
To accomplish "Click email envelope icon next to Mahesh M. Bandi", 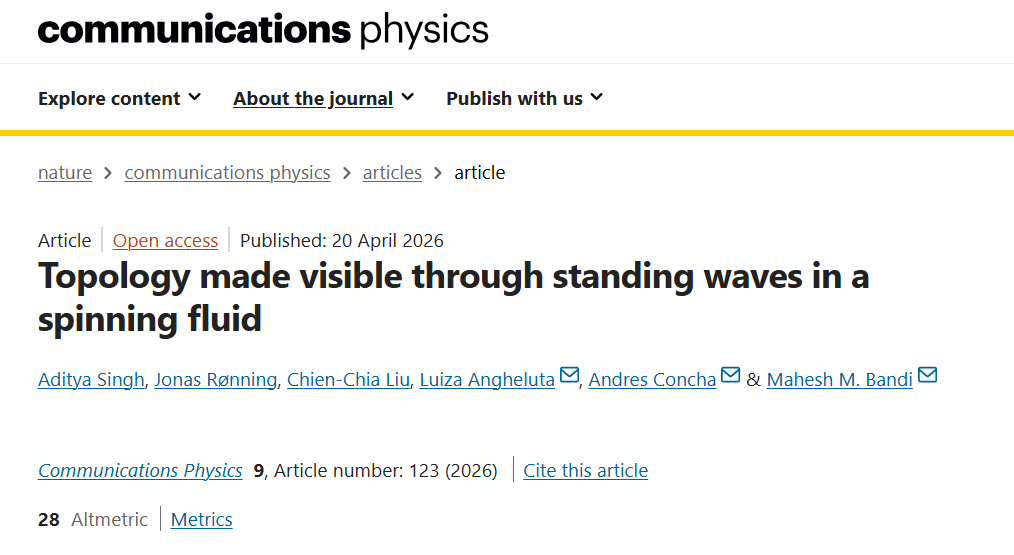I will coord(927,376).
